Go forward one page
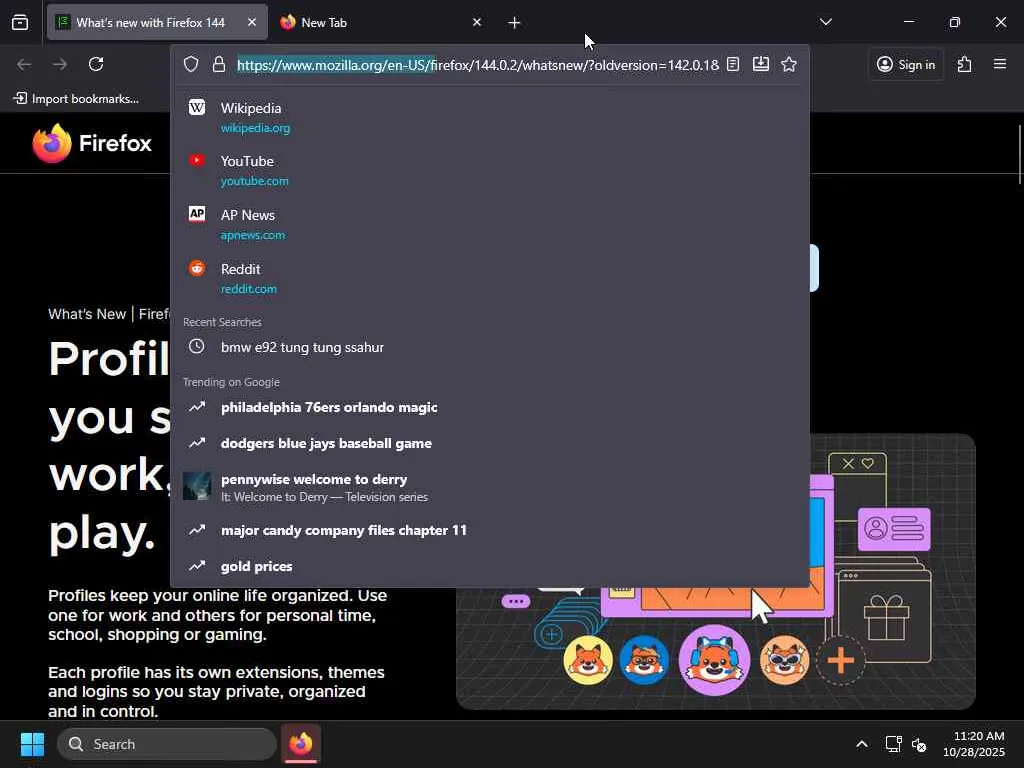 point(60,64)
